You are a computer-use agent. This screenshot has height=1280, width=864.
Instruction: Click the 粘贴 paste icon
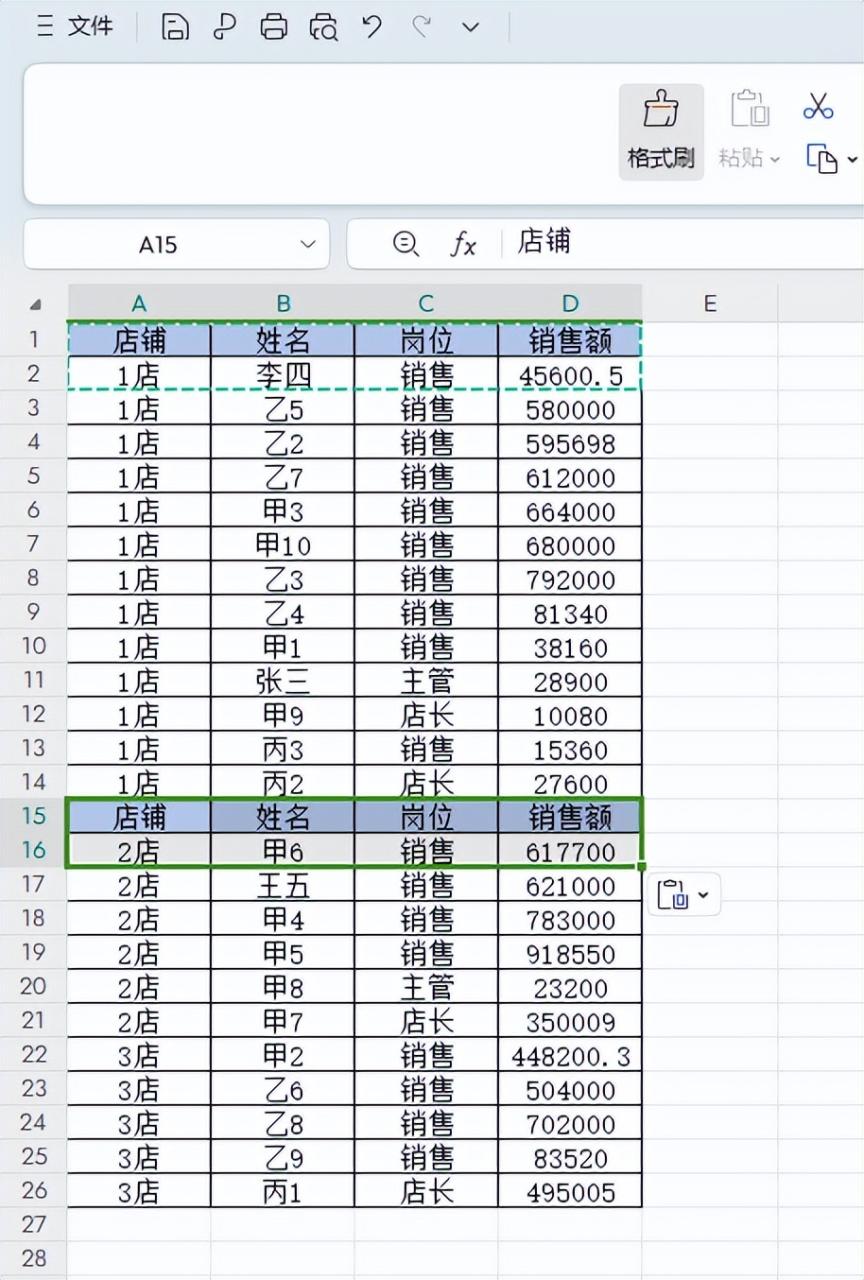[749, 109]
